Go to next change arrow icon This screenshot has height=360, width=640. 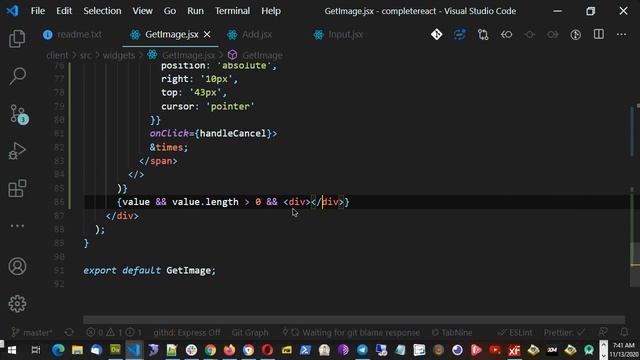(553, 34)
